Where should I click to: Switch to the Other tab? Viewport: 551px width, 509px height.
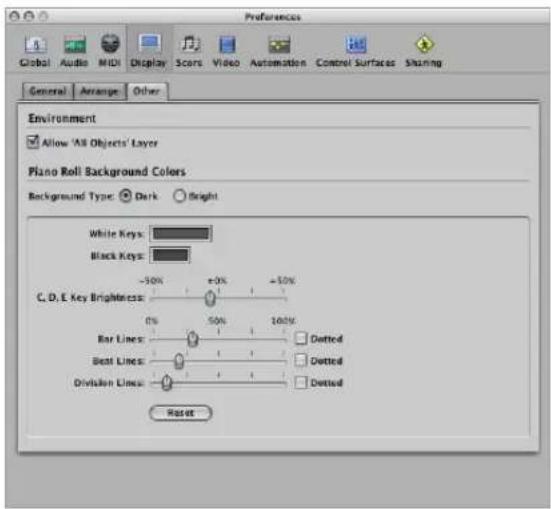pos(147,91)
